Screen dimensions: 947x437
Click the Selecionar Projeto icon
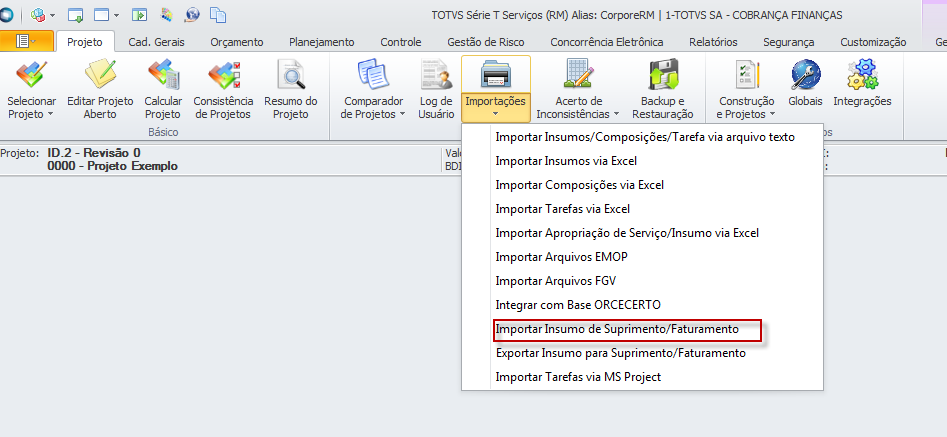(x=31, y=74)
